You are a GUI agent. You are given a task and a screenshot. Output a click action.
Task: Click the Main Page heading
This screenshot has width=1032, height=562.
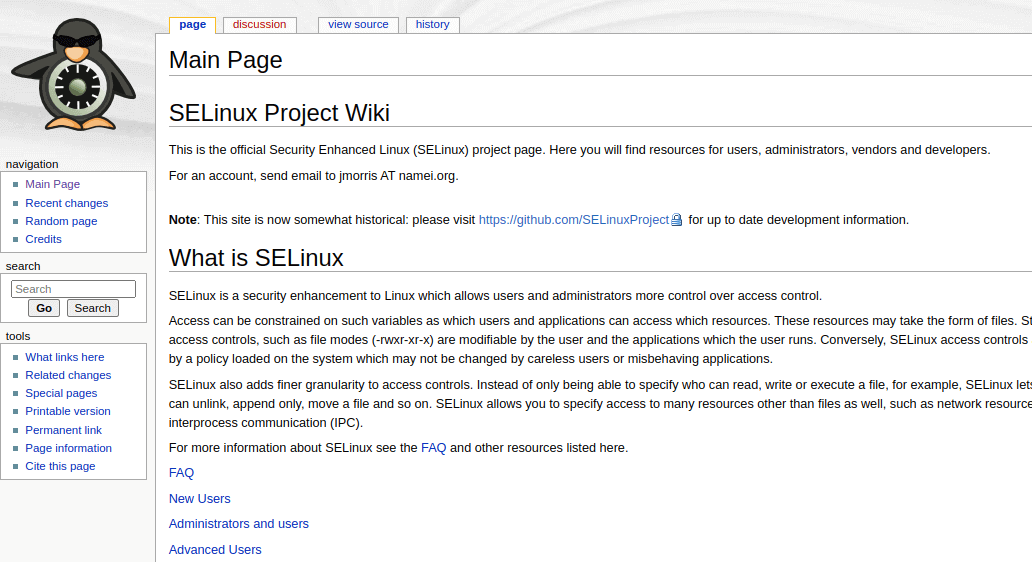click(x=226, y=60)
